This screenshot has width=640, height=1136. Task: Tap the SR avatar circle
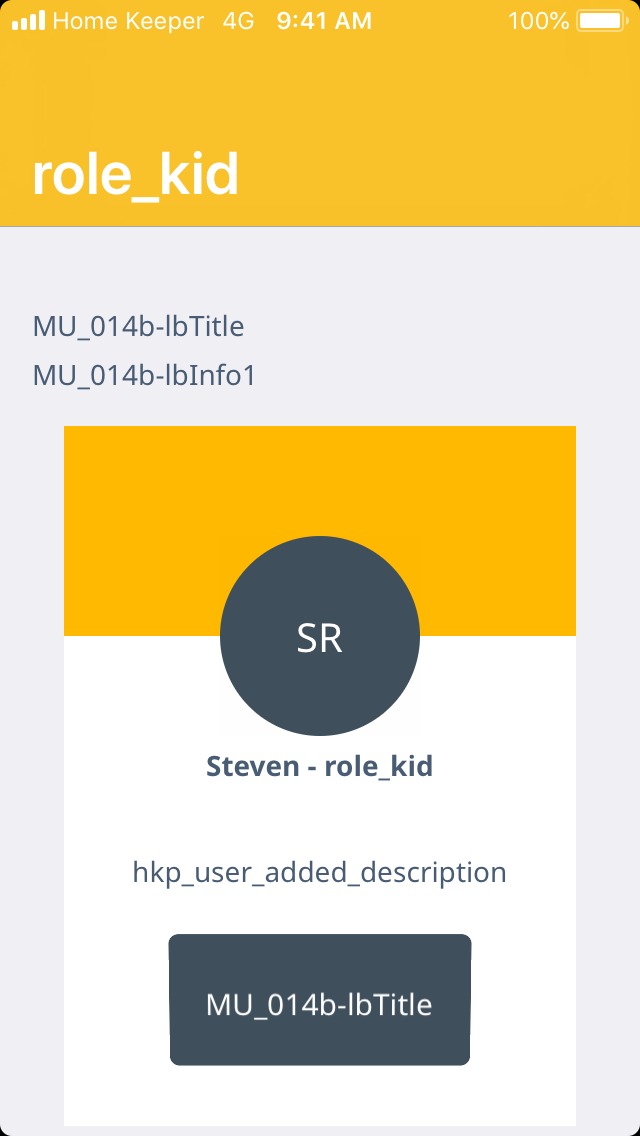[x=320, y=637]
